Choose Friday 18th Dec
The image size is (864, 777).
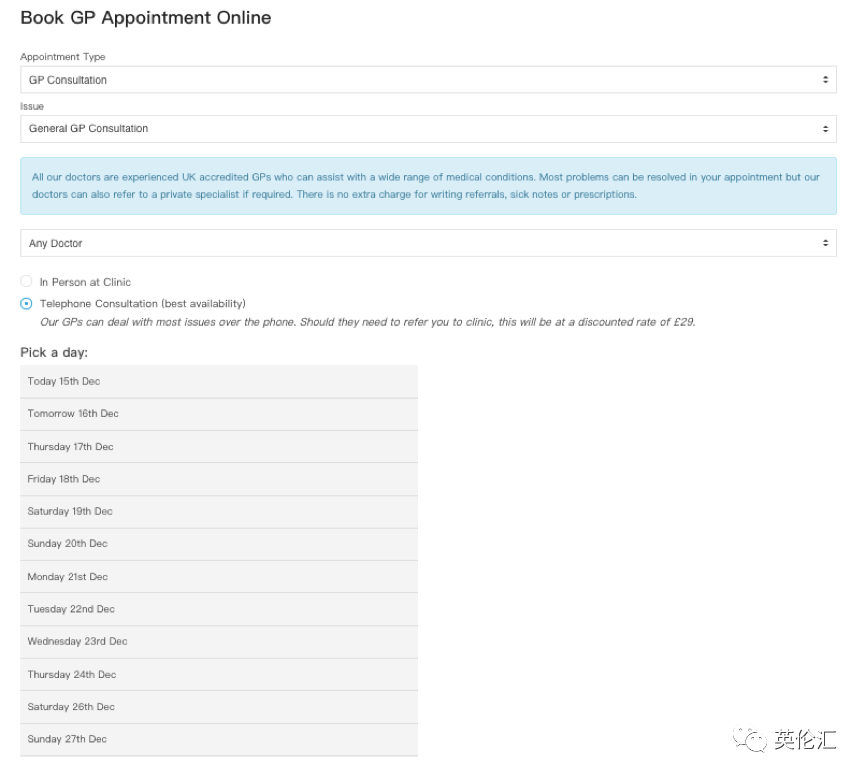219,479
